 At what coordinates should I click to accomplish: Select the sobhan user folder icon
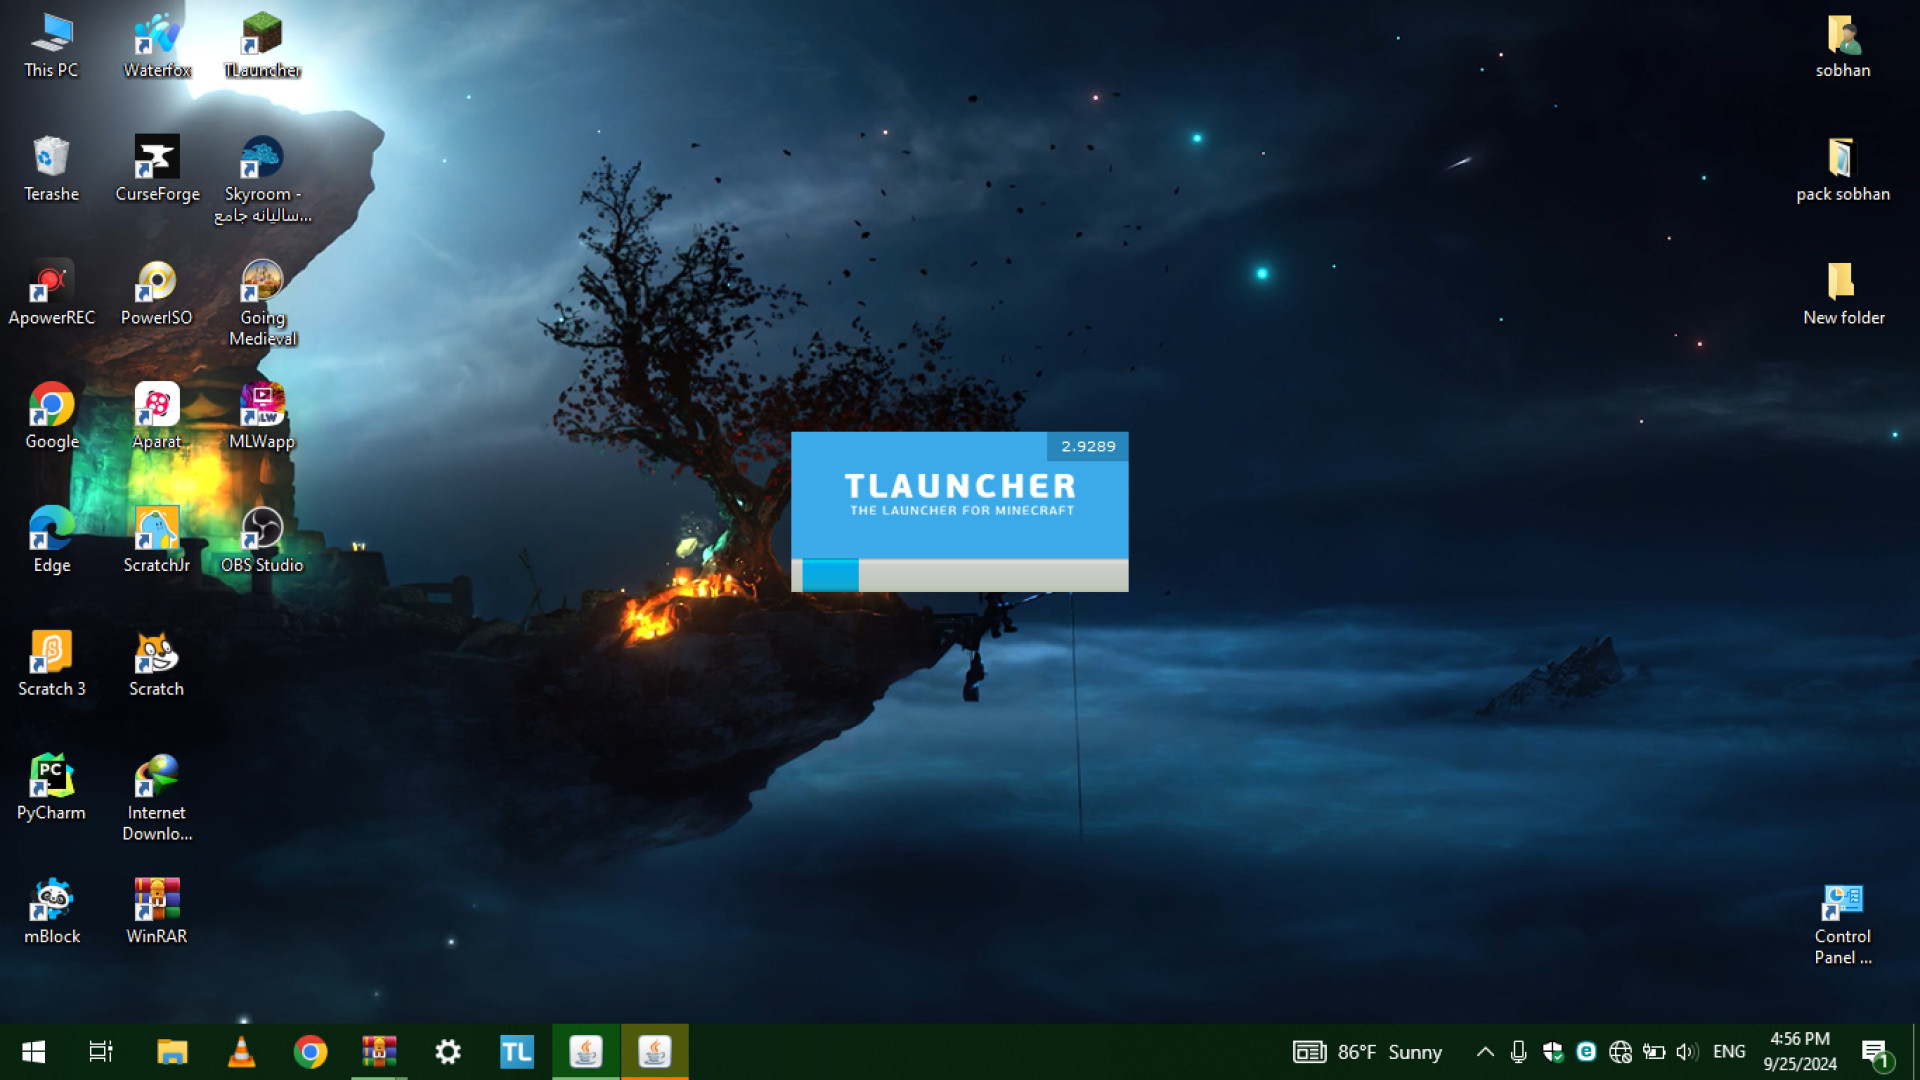1843,46
